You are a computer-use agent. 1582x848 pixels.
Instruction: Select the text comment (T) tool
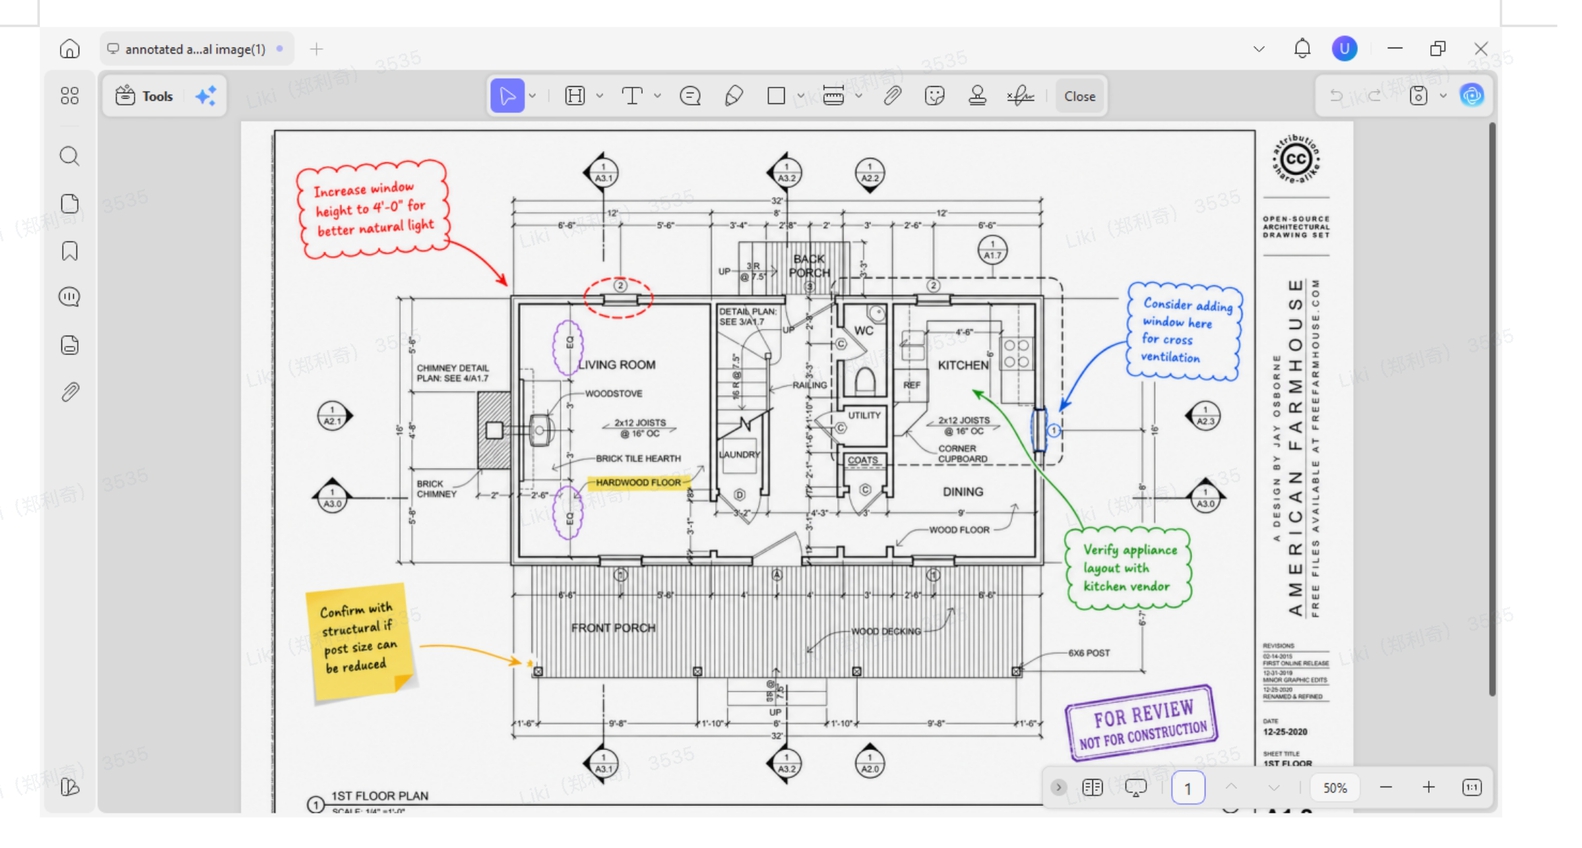tap(632, 96)
